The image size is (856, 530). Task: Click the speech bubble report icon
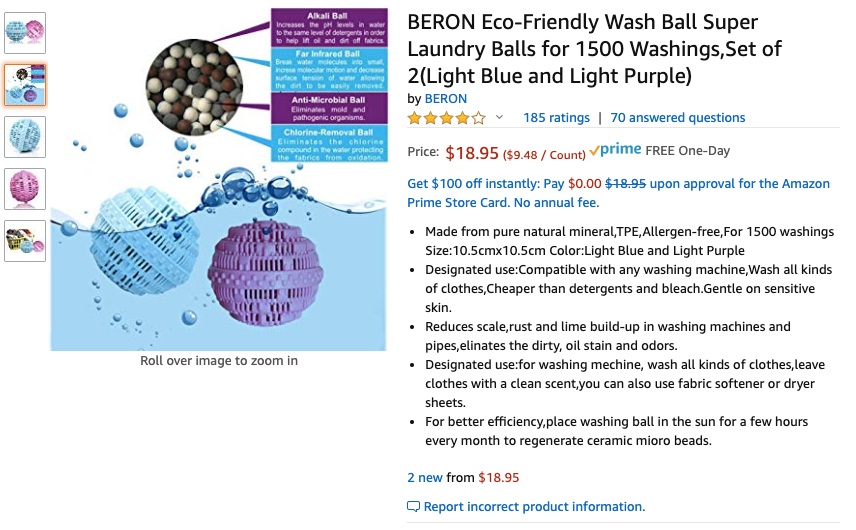[413, 507]
